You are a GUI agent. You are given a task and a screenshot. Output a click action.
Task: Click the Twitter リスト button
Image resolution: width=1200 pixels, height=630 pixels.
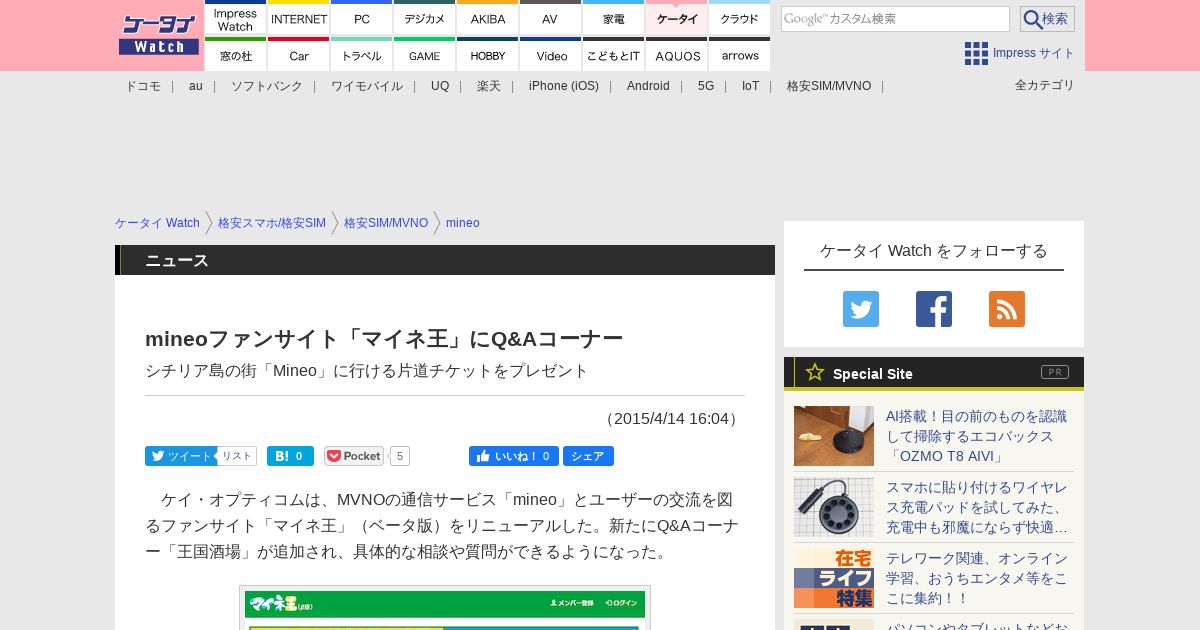click(237, 456)
